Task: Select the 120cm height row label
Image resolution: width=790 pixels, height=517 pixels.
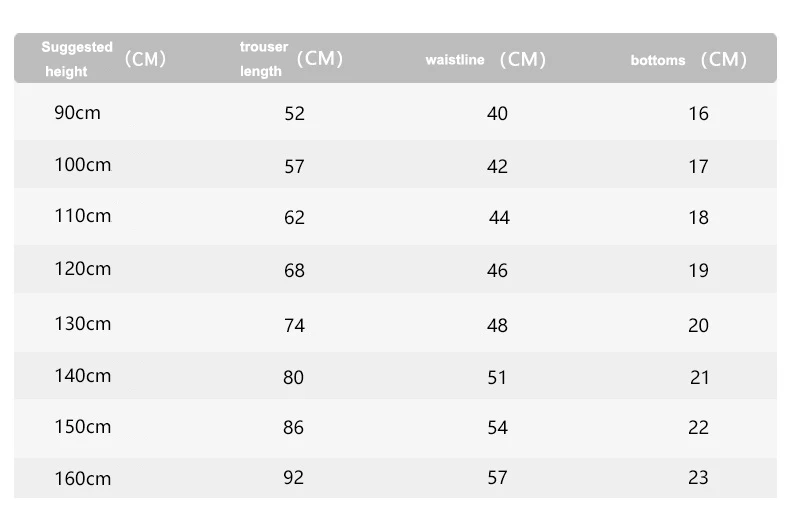Action: [x=82, y=269]
